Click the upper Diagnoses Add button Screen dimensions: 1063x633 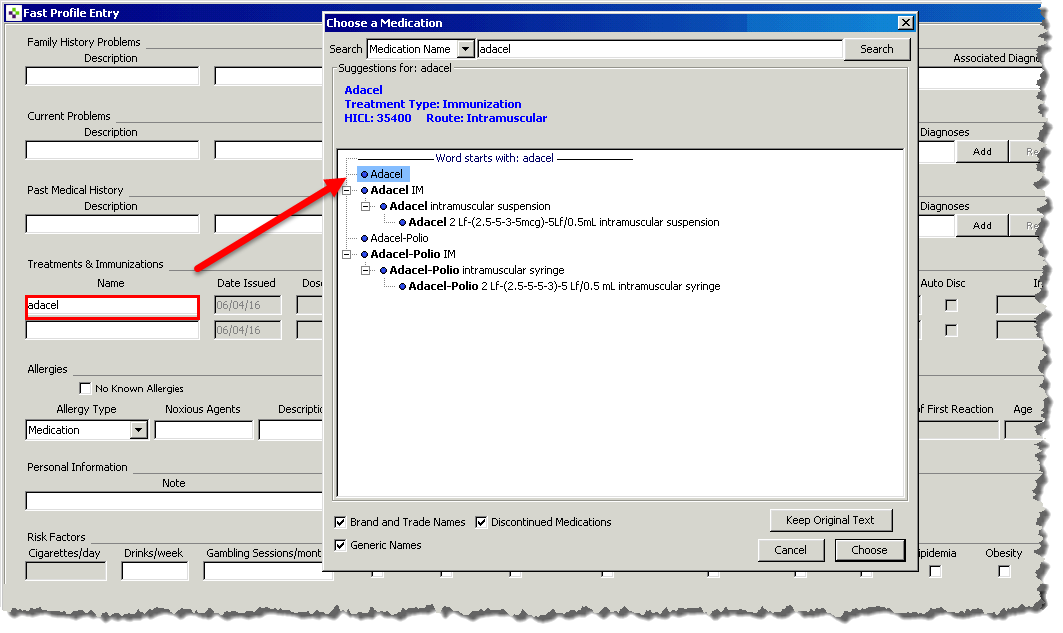tap(982, 152)
